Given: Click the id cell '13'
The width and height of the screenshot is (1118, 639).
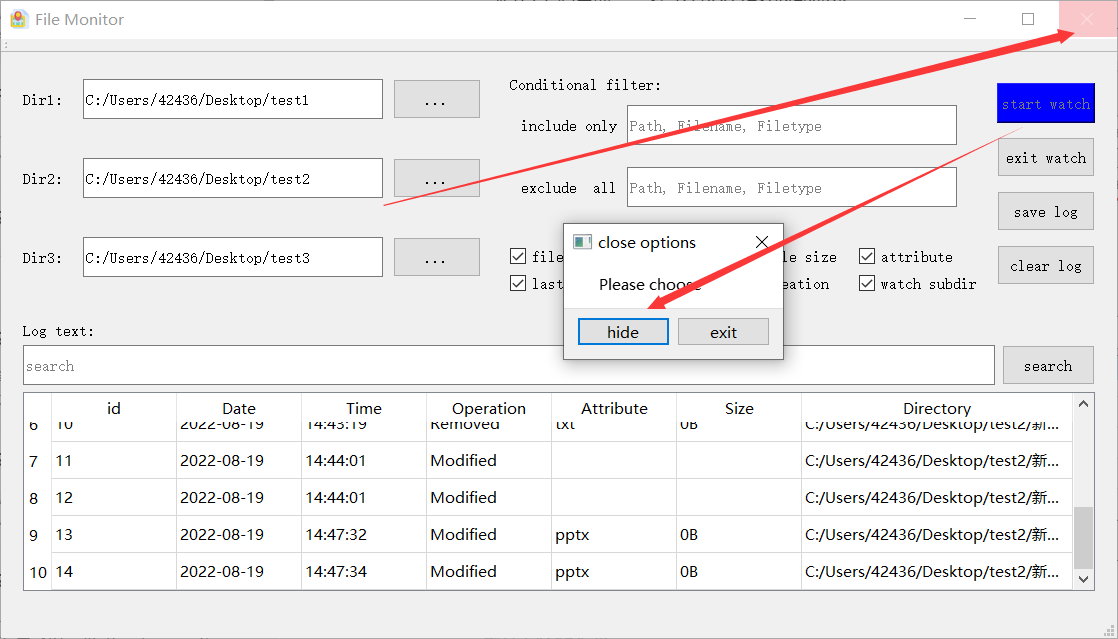Looking at the screenshot, I should click(114, 535).
